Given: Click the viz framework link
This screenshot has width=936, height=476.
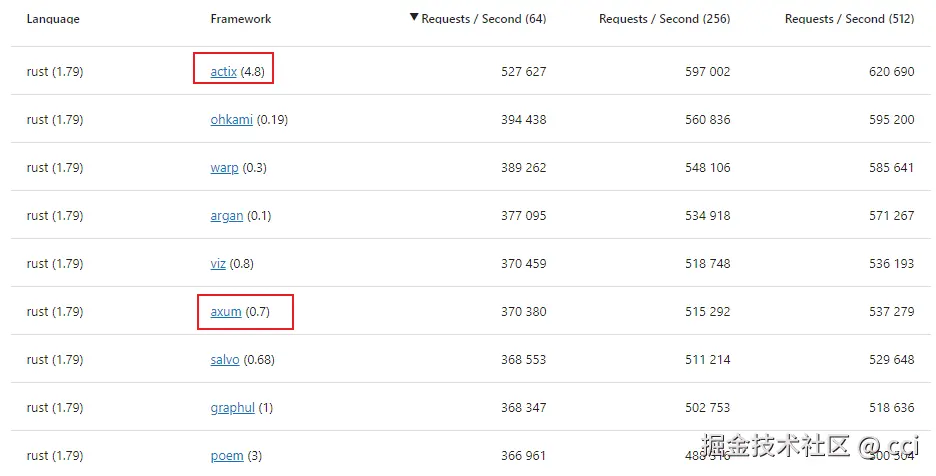Looking at the screenshot, I should click(x=218, y=263).
